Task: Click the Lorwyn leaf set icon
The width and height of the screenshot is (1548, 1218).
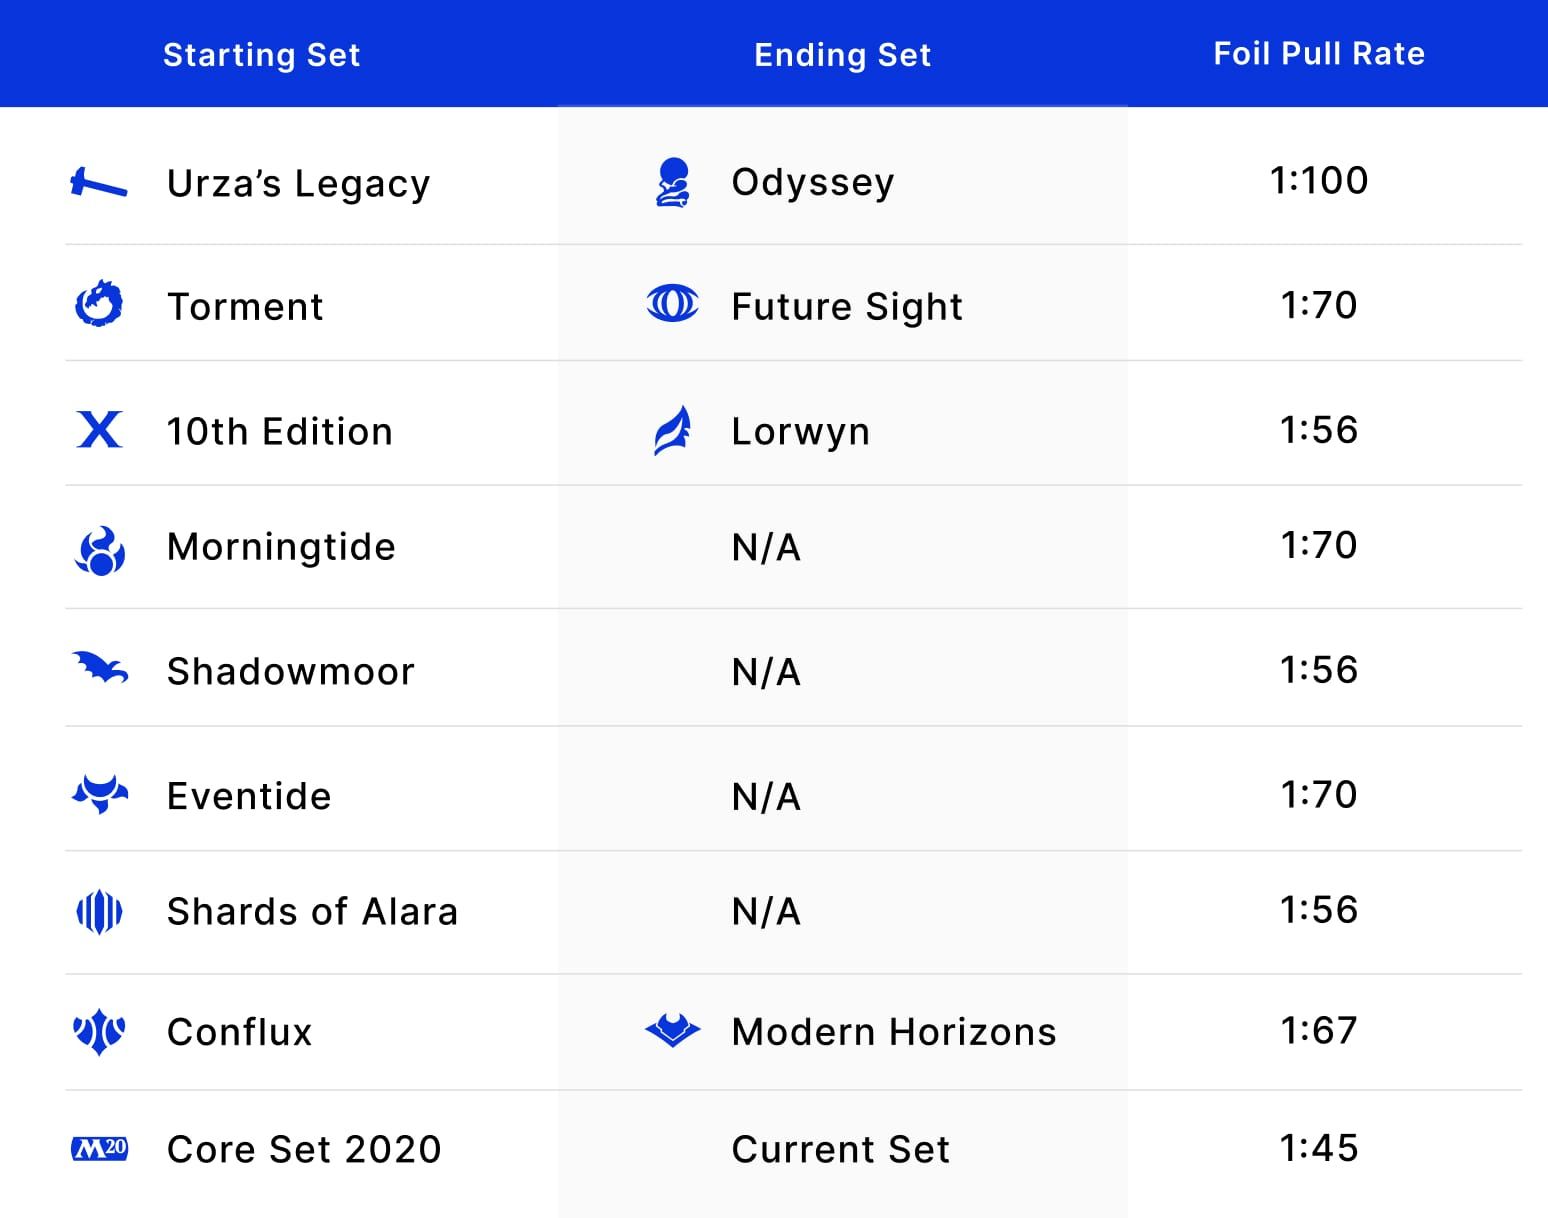Action: (x=672, y=430)
